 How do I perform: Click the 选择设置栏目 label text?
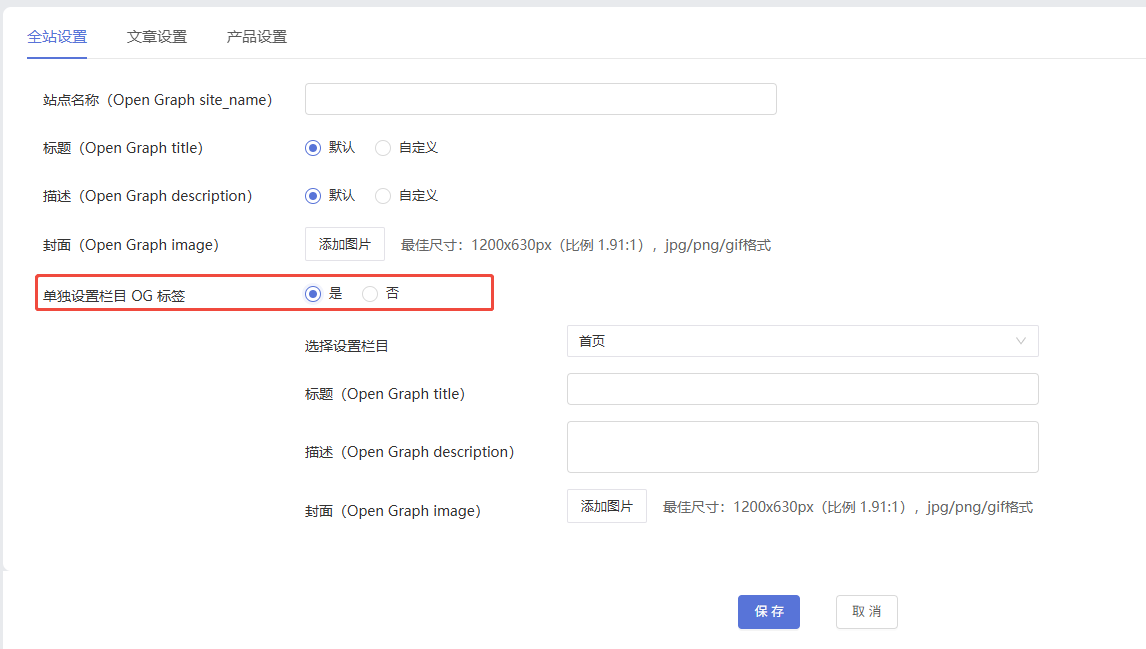[x=346, y=346]
